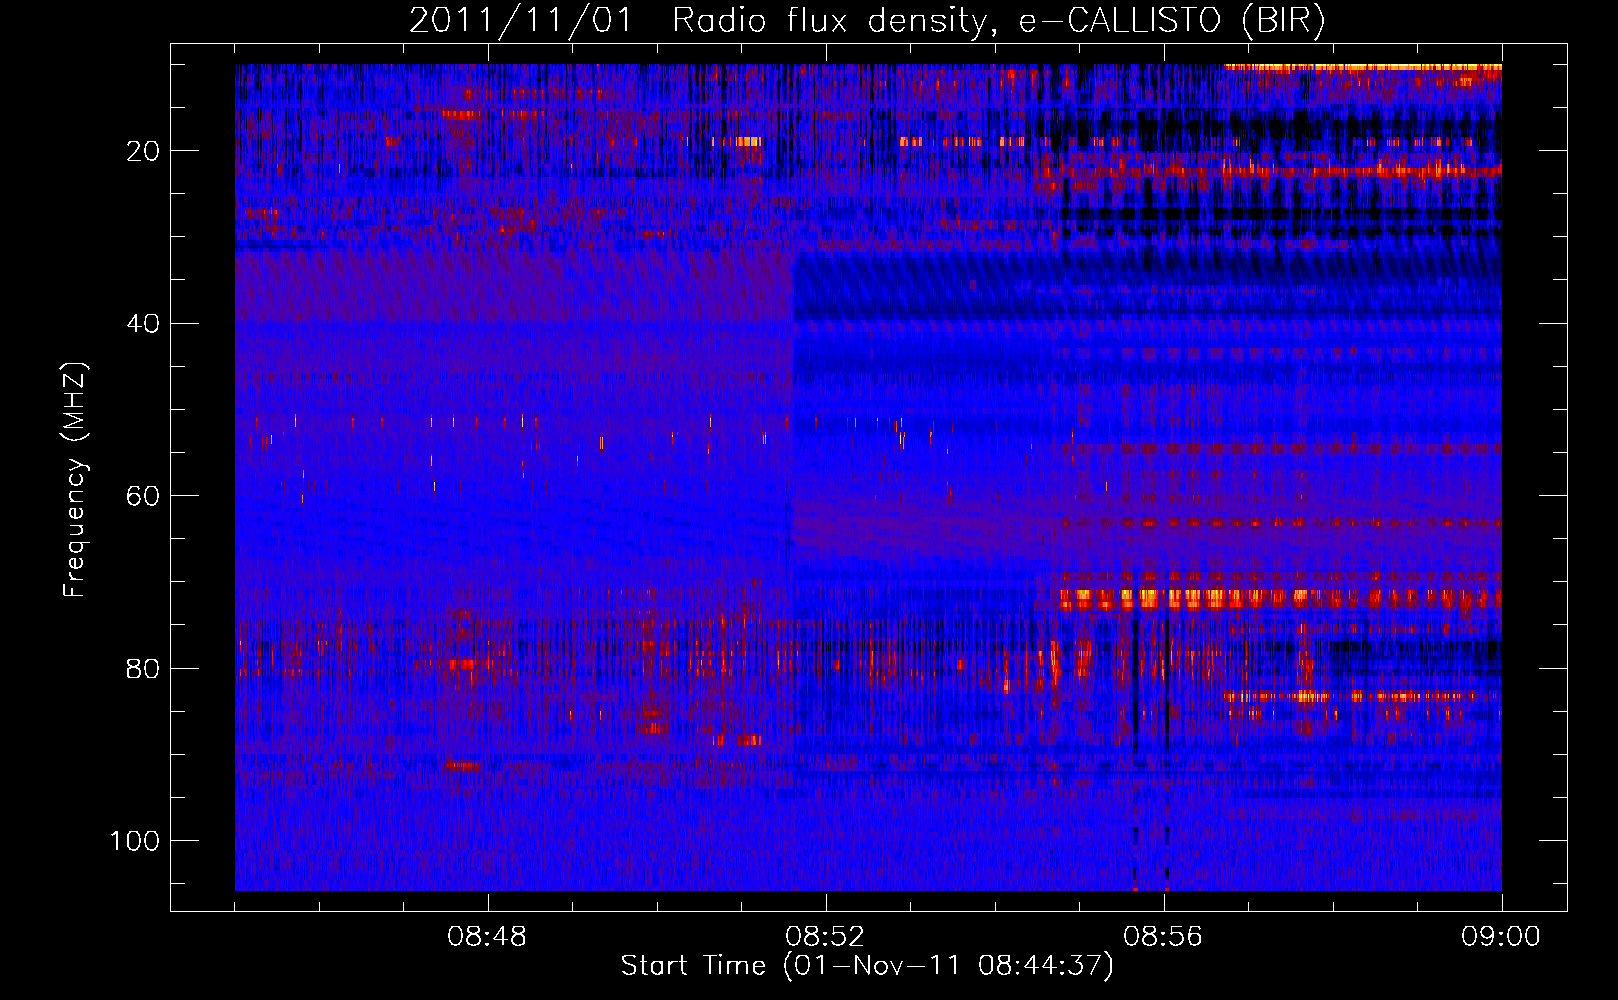1618x1000 pixels.
Task: Click the time tick label "09:00"
Action: [x=1501, y=937]
